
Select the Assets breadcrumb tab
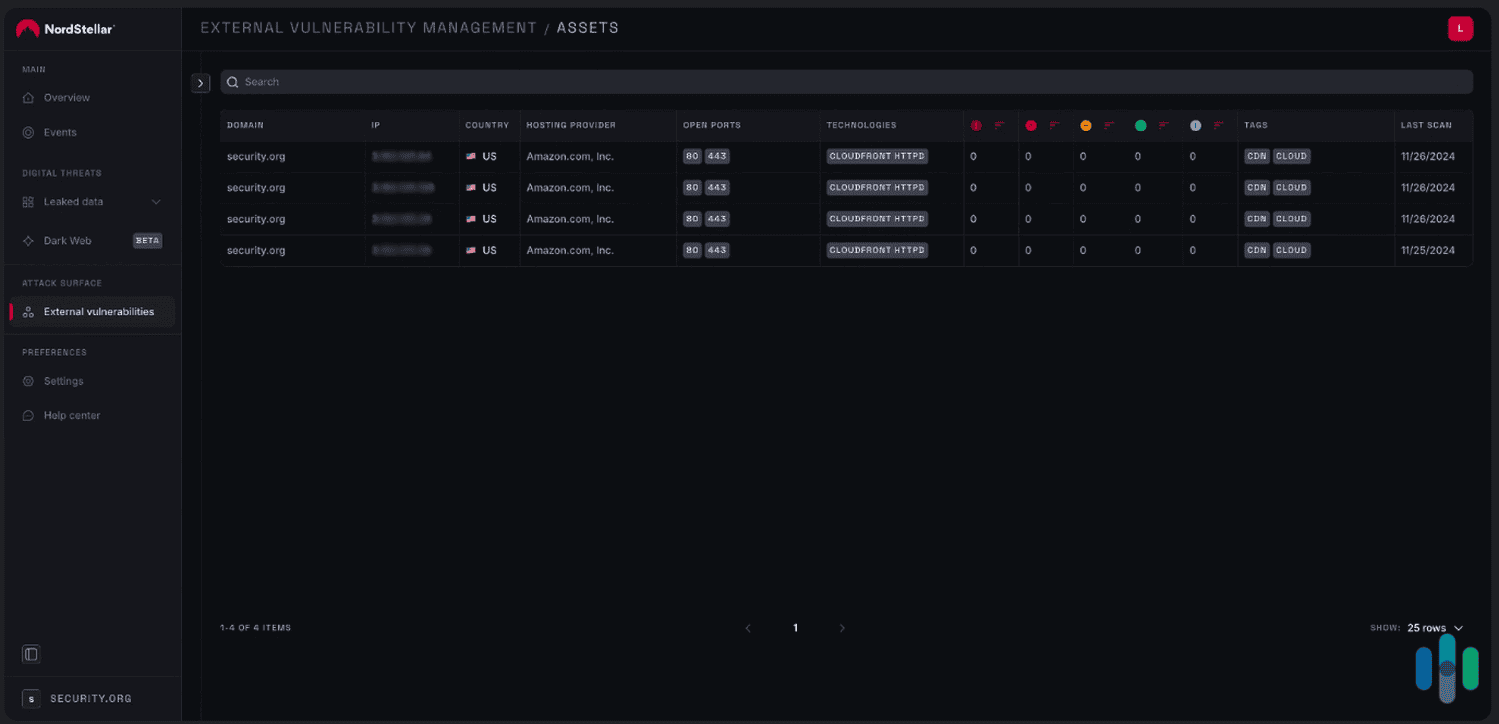click(588, 27)
